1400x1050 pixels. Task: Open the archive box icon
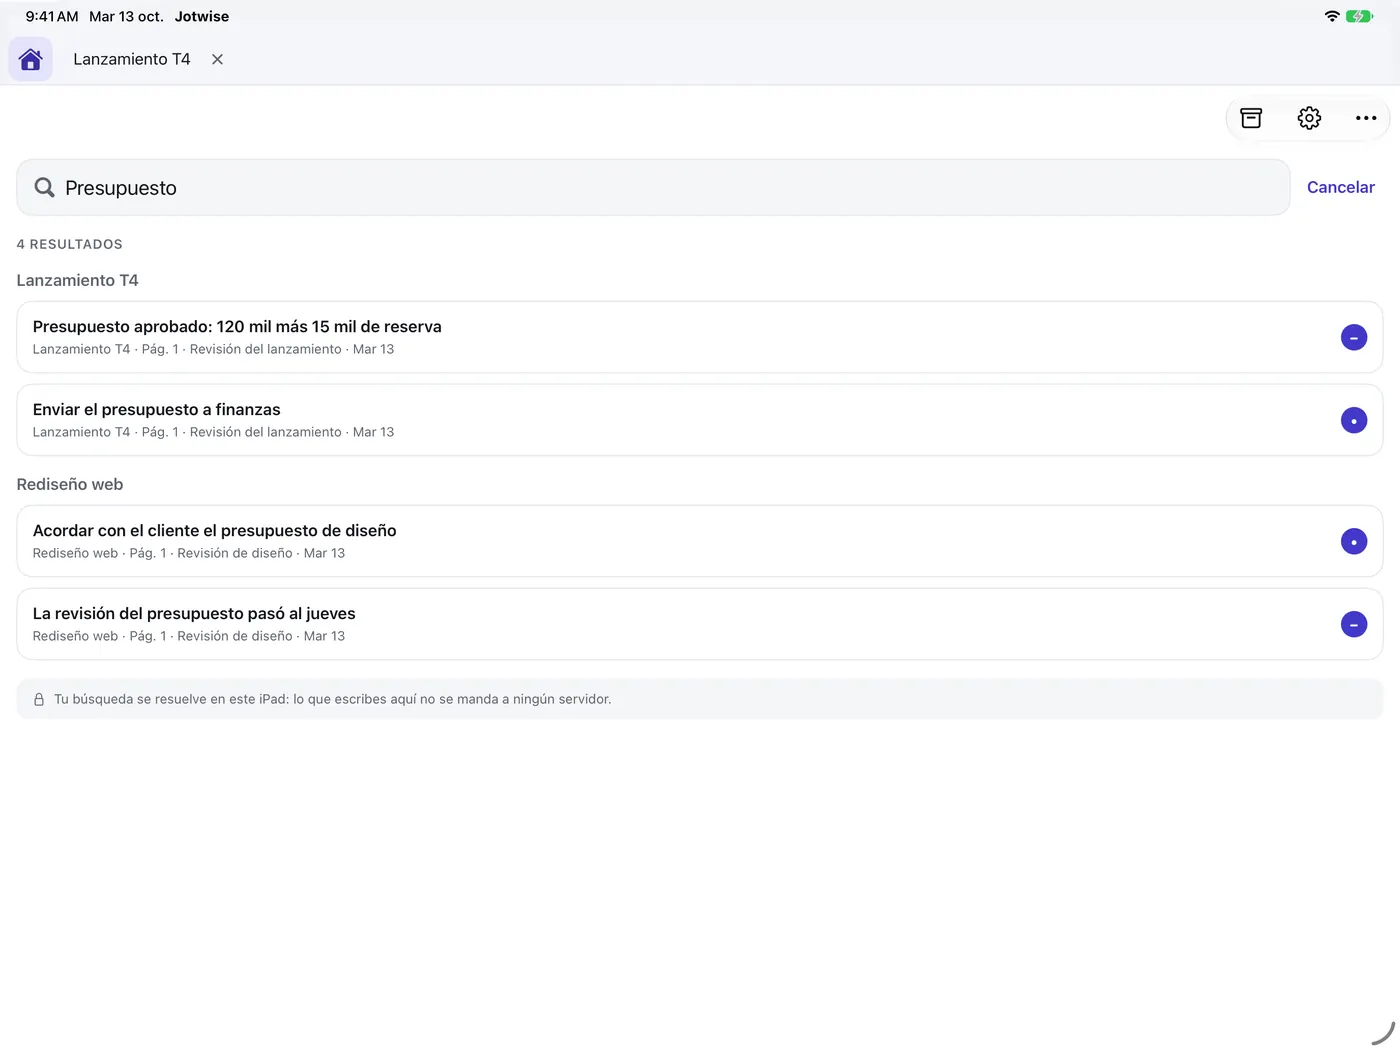pyautogui.click(x=1251, y=118)
